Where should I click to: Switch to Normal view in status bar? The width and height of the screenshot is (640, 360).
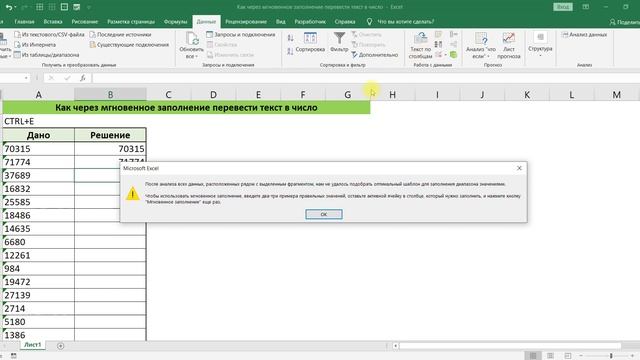click(533, 356)
